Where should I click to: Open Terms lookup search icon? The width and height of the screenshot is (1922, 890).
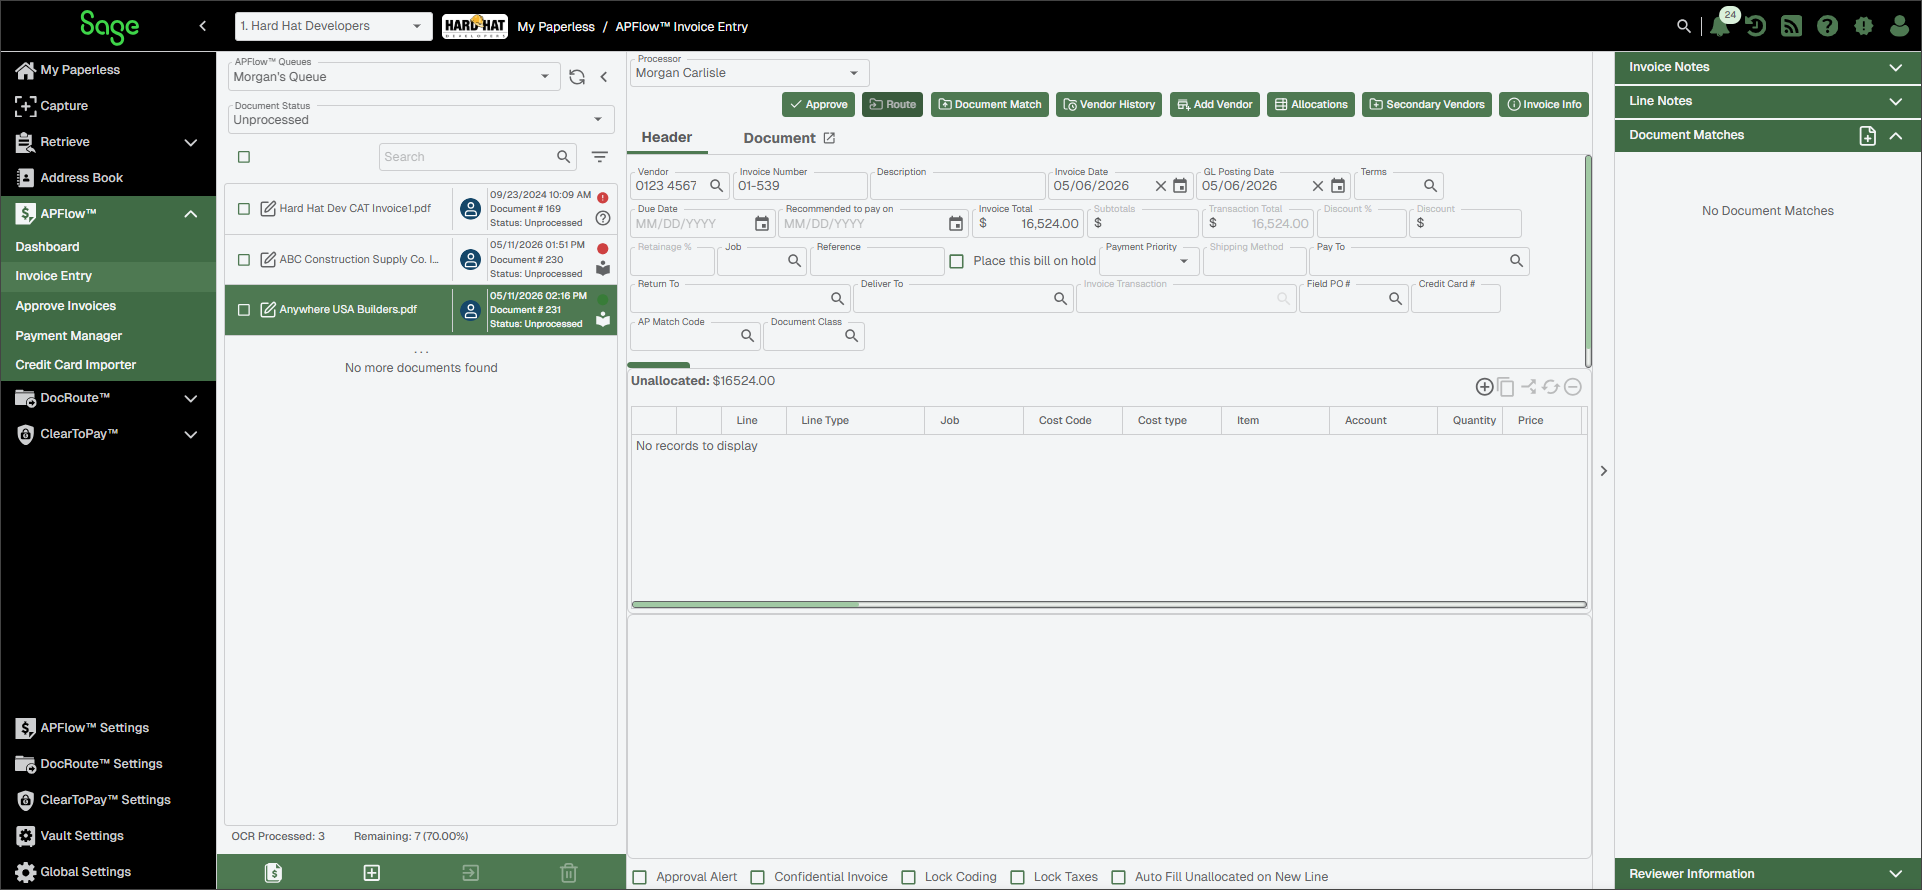(x=1431, y=186)
